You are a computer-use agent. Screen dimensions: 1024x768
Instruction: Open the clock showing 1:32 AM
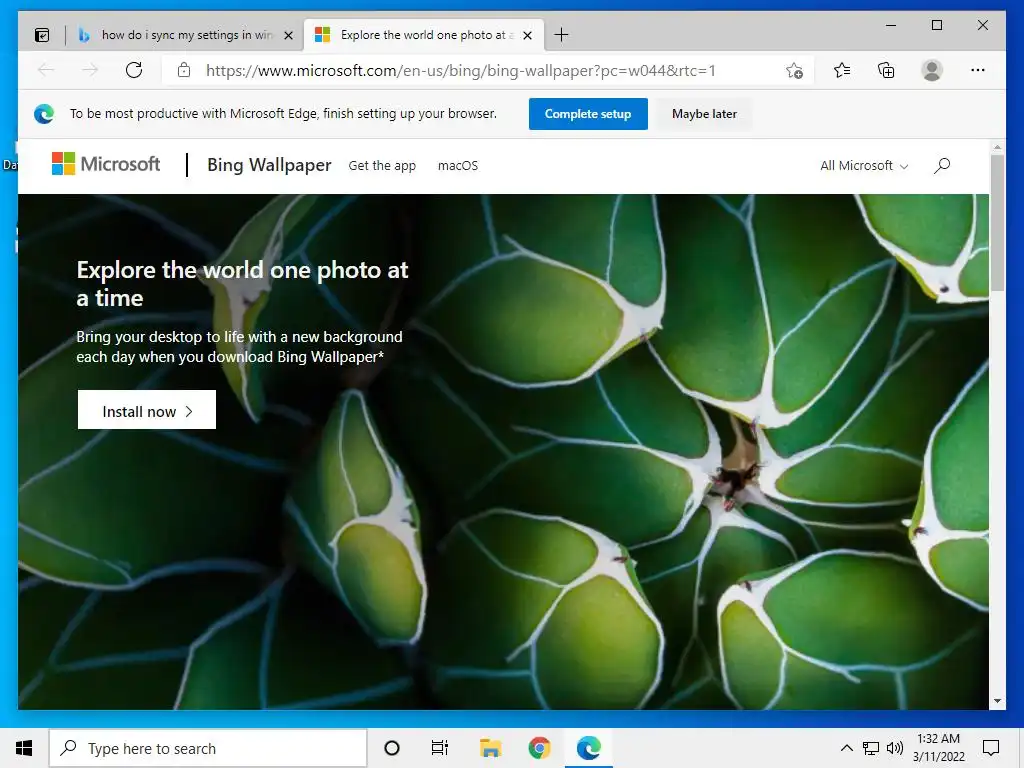(x=938, y=748)
